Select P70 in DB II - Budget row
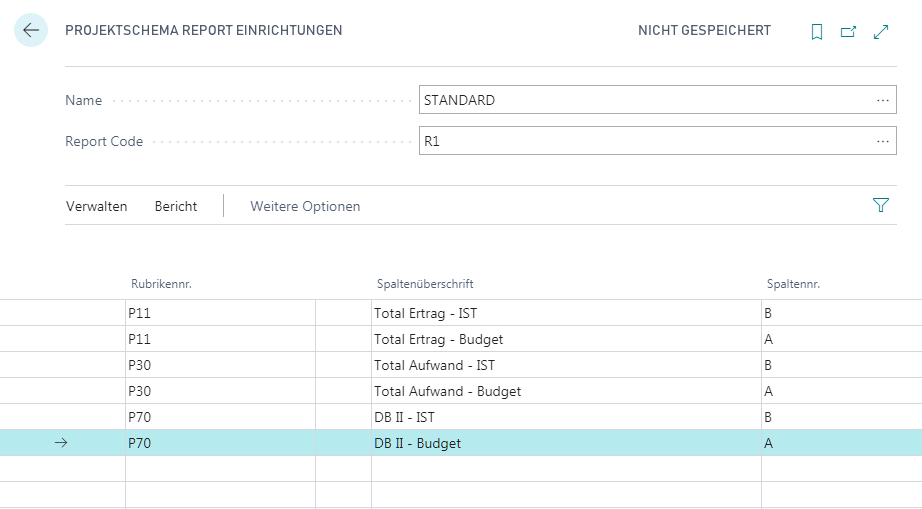The width and height of the screenshot is (922, 509). pos(221,443)
